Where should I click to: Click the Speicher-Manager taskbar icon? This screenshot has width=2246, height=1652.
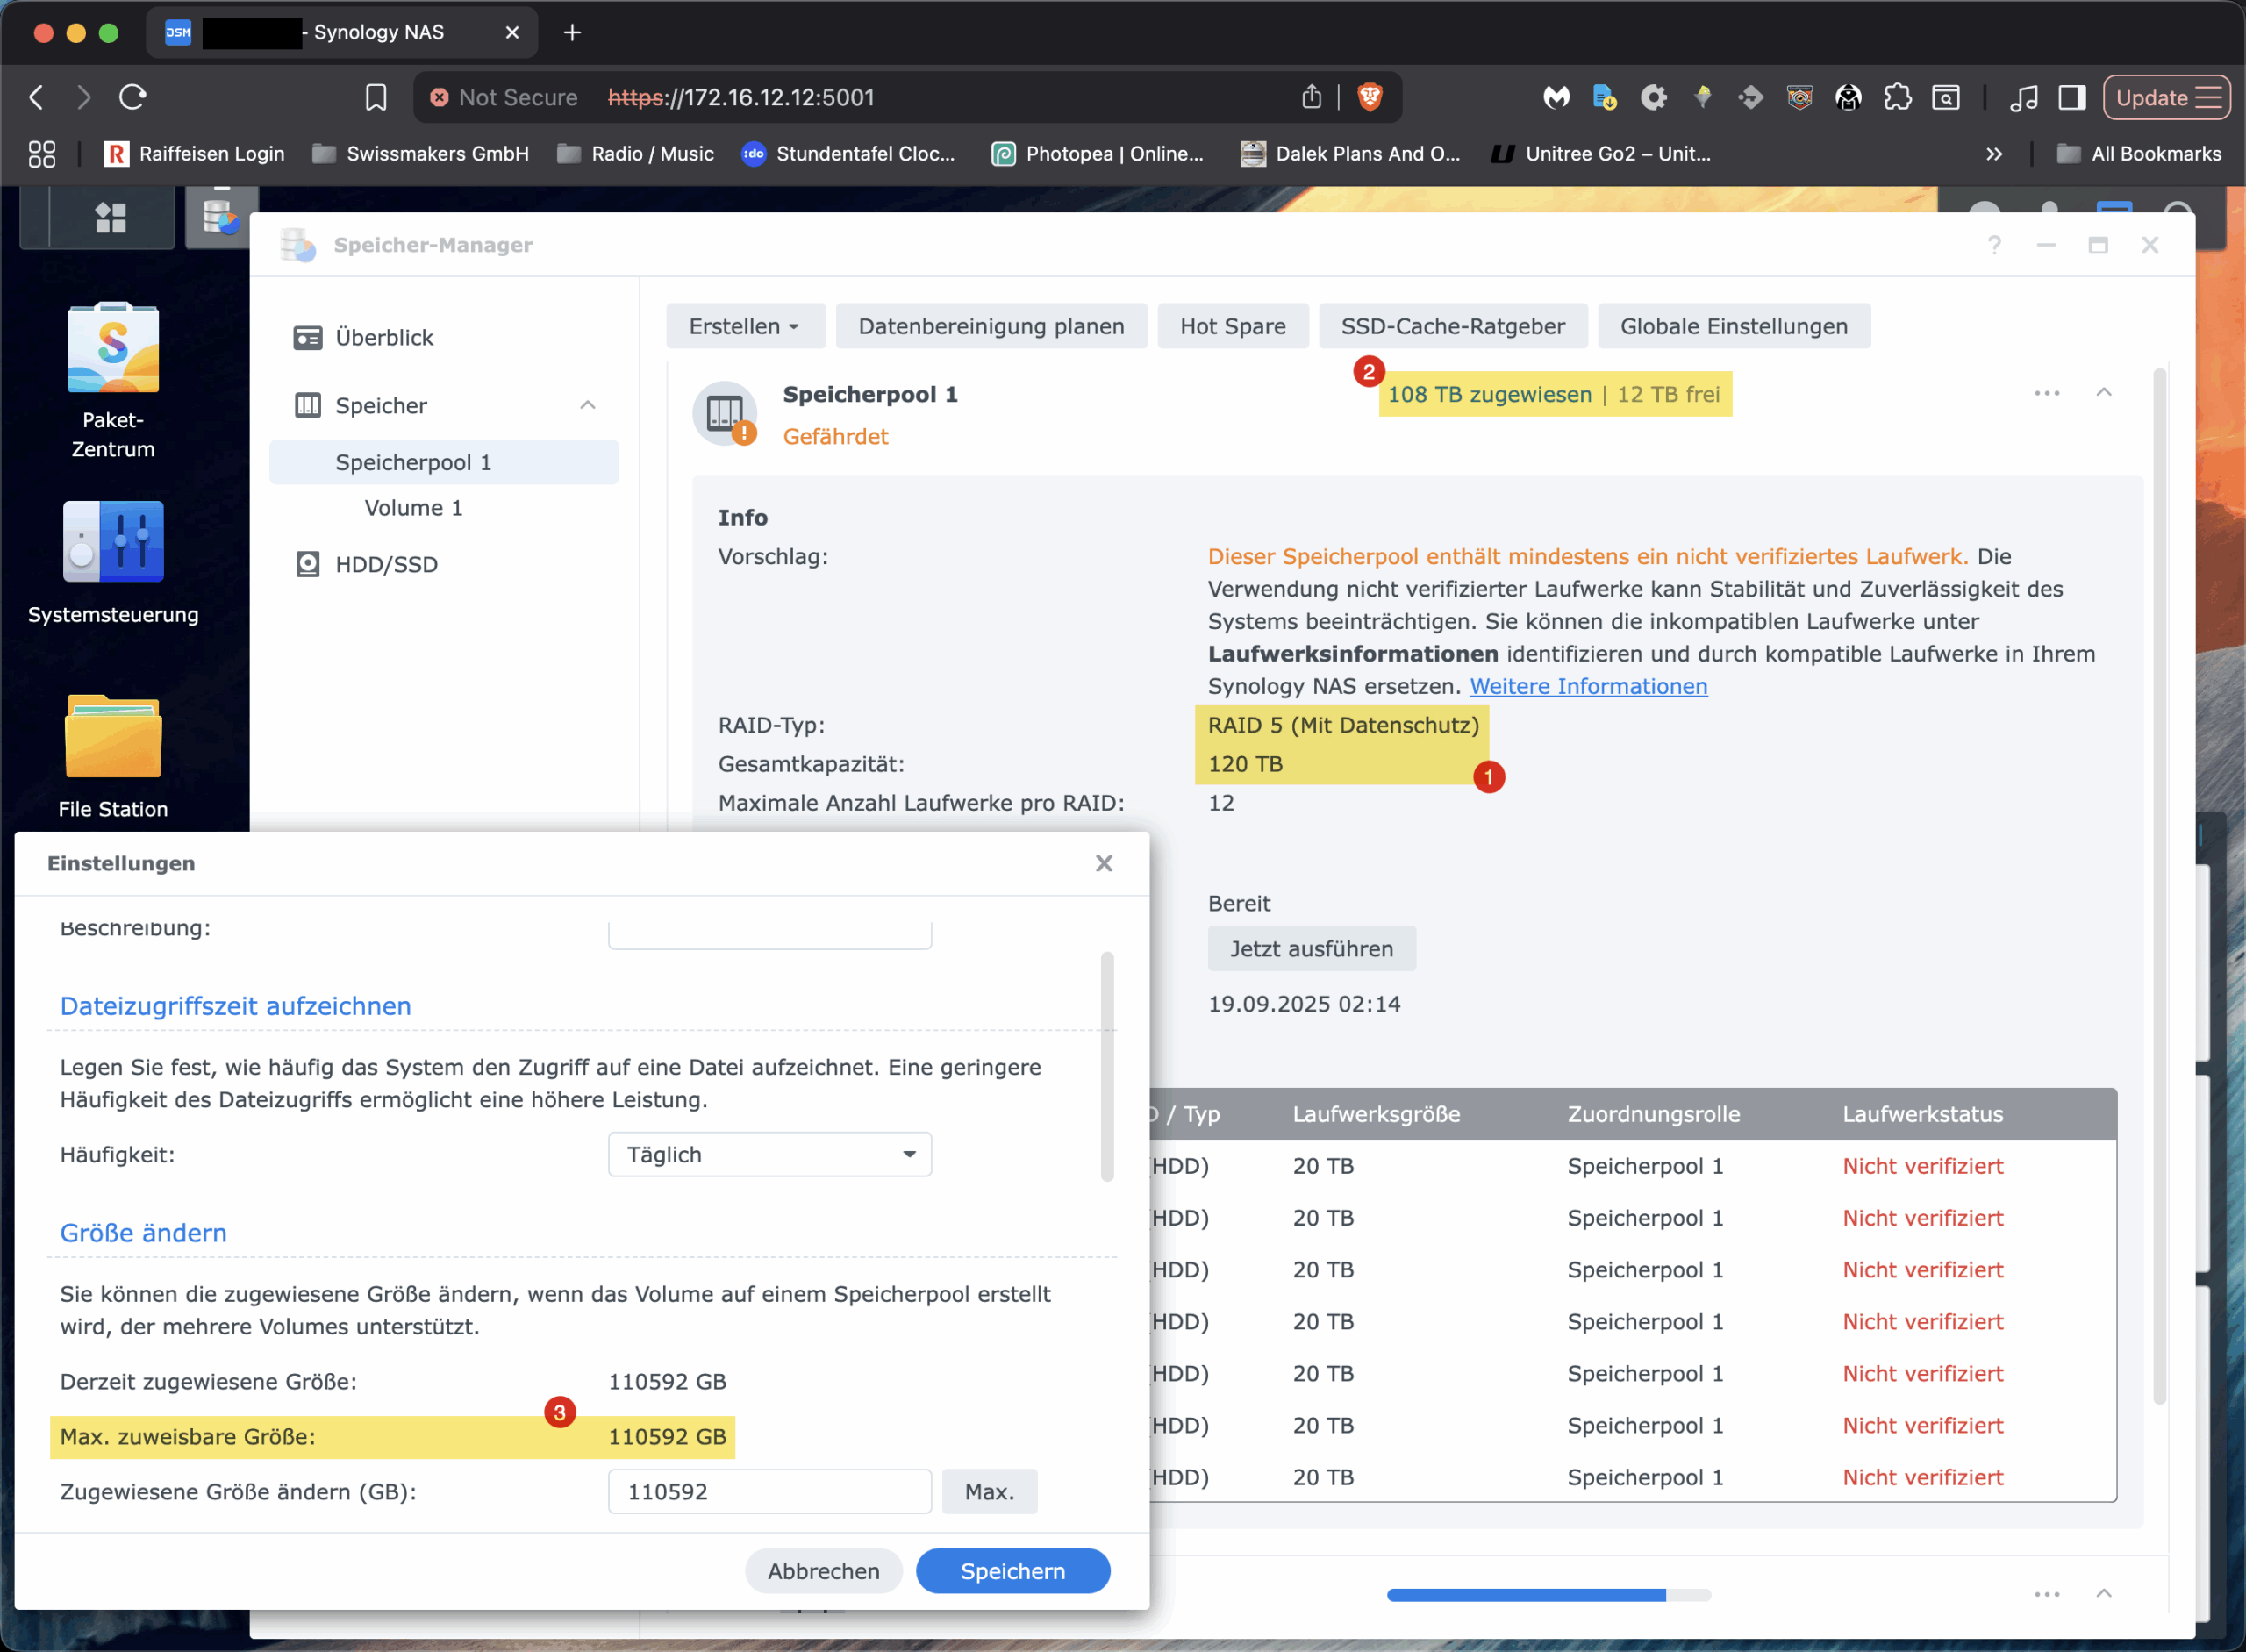[x=219, y=217]
